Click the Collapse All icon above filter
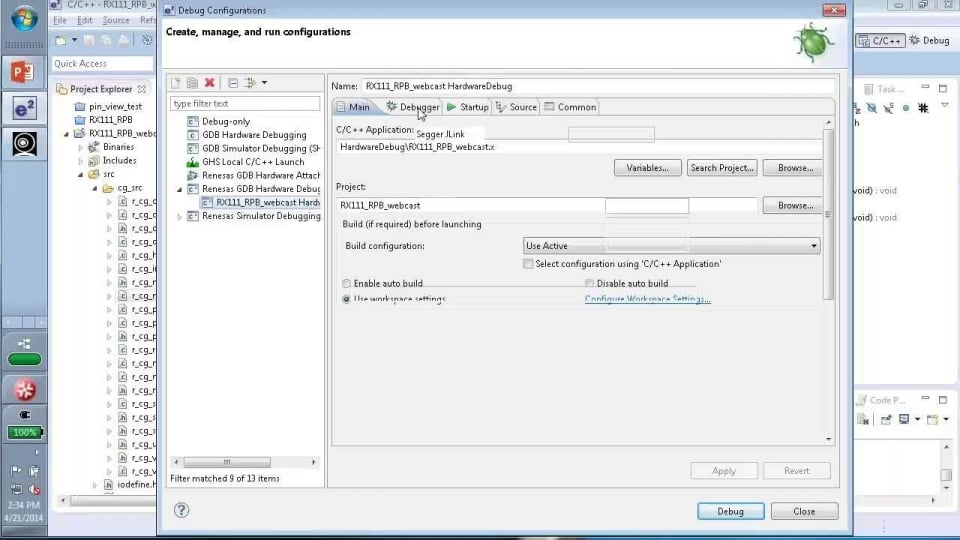960x540 pixels. 233,83
